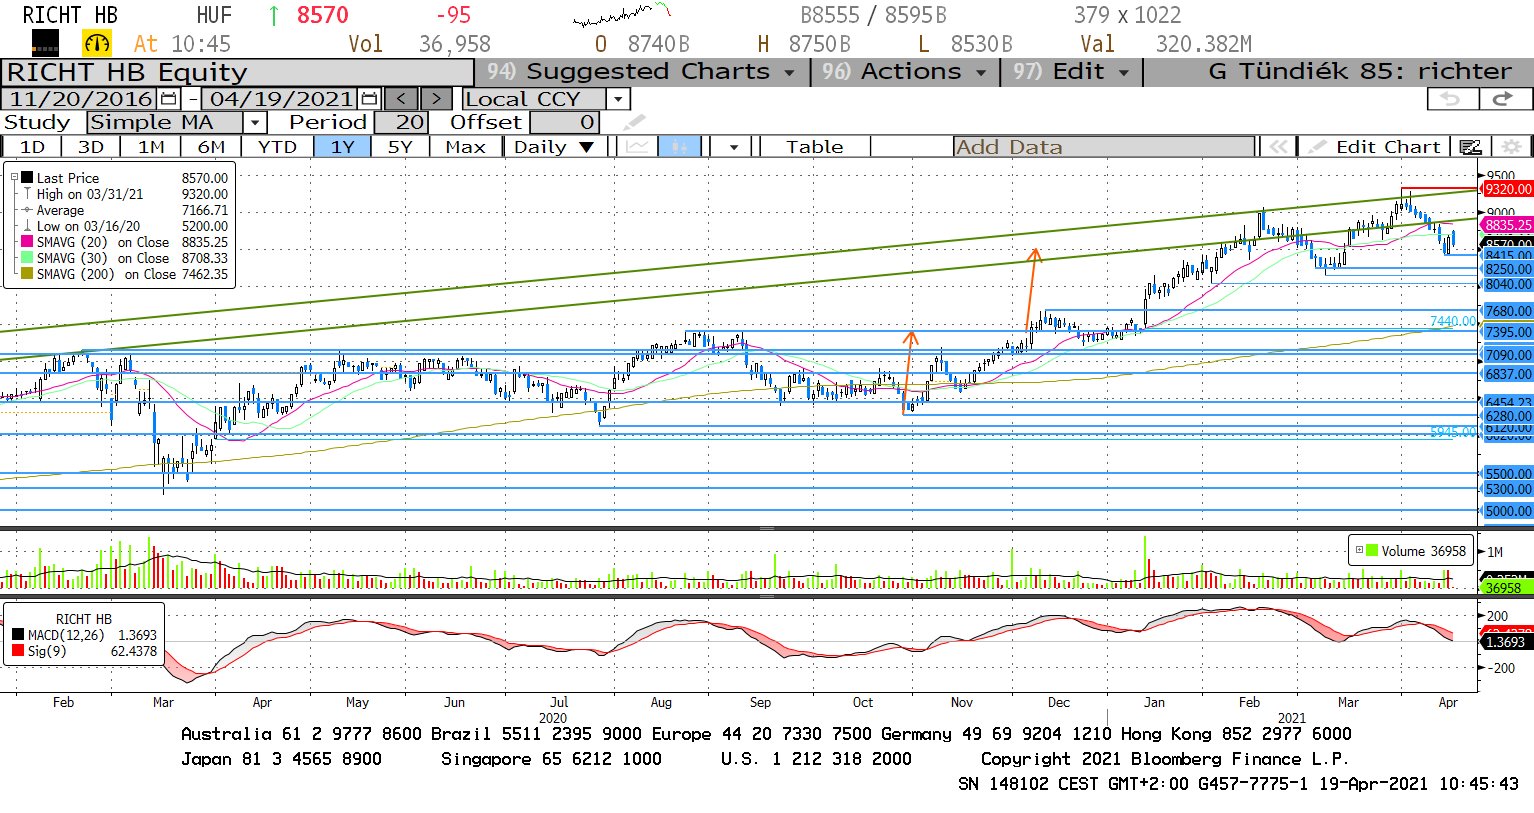Collapse the Last Price legend tree

(x=14, y=178)
